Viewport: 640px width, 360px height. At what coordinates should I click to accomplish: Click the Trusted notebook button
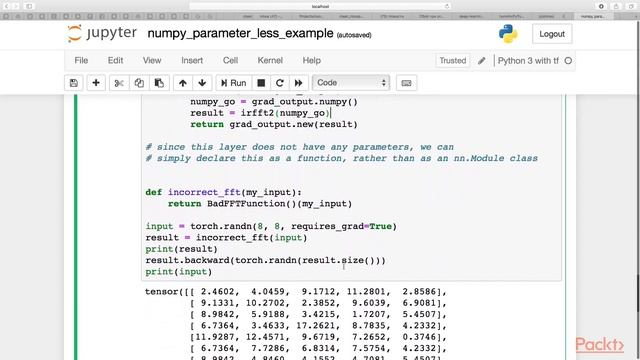453,60
